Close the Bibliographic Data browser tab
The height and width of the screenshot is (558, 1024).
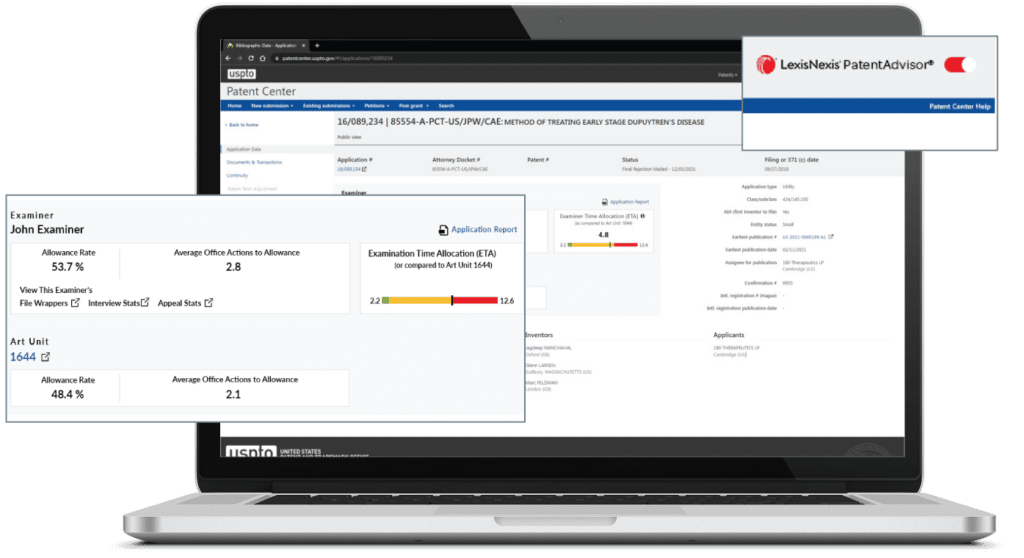point(304,46)
